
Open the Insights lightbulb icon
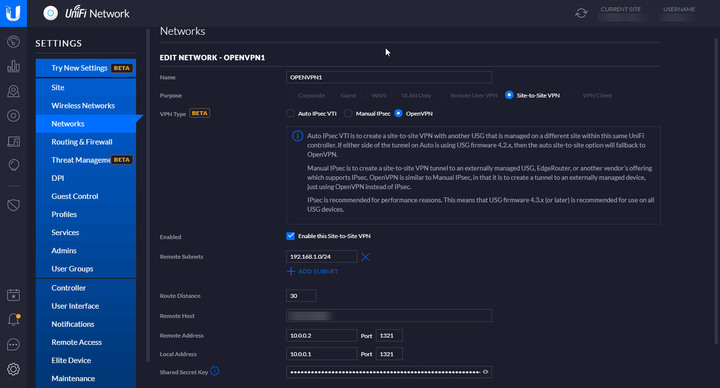coord(13,165)
